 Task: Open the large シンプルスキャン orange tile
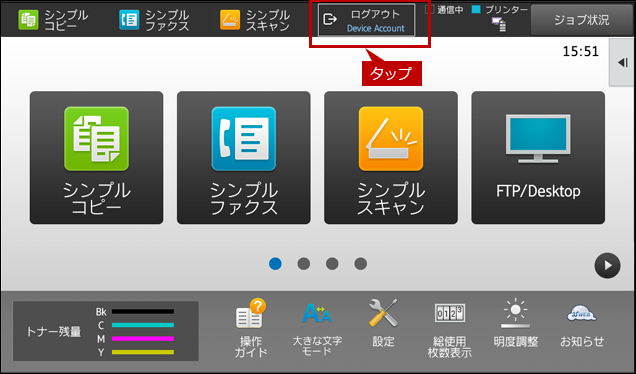391,157
